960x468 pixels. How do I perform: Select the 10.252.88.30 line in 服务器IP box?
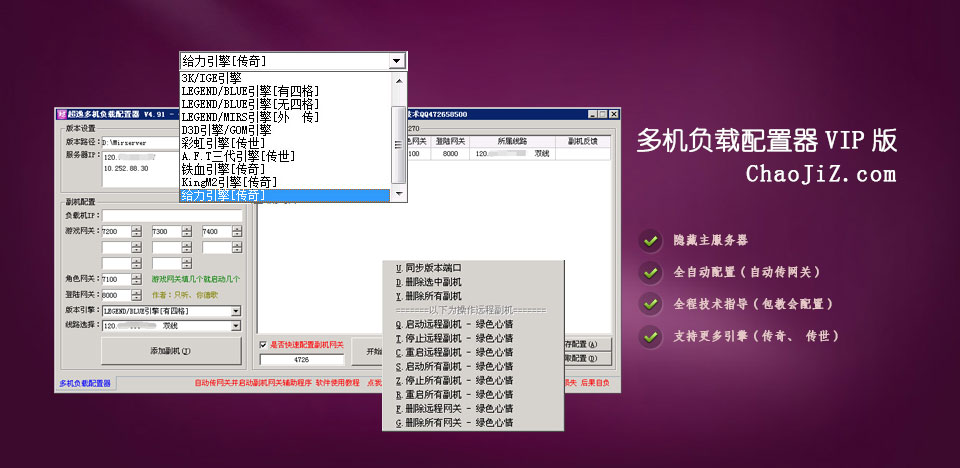pyautogui.click(x=126, y=168)
